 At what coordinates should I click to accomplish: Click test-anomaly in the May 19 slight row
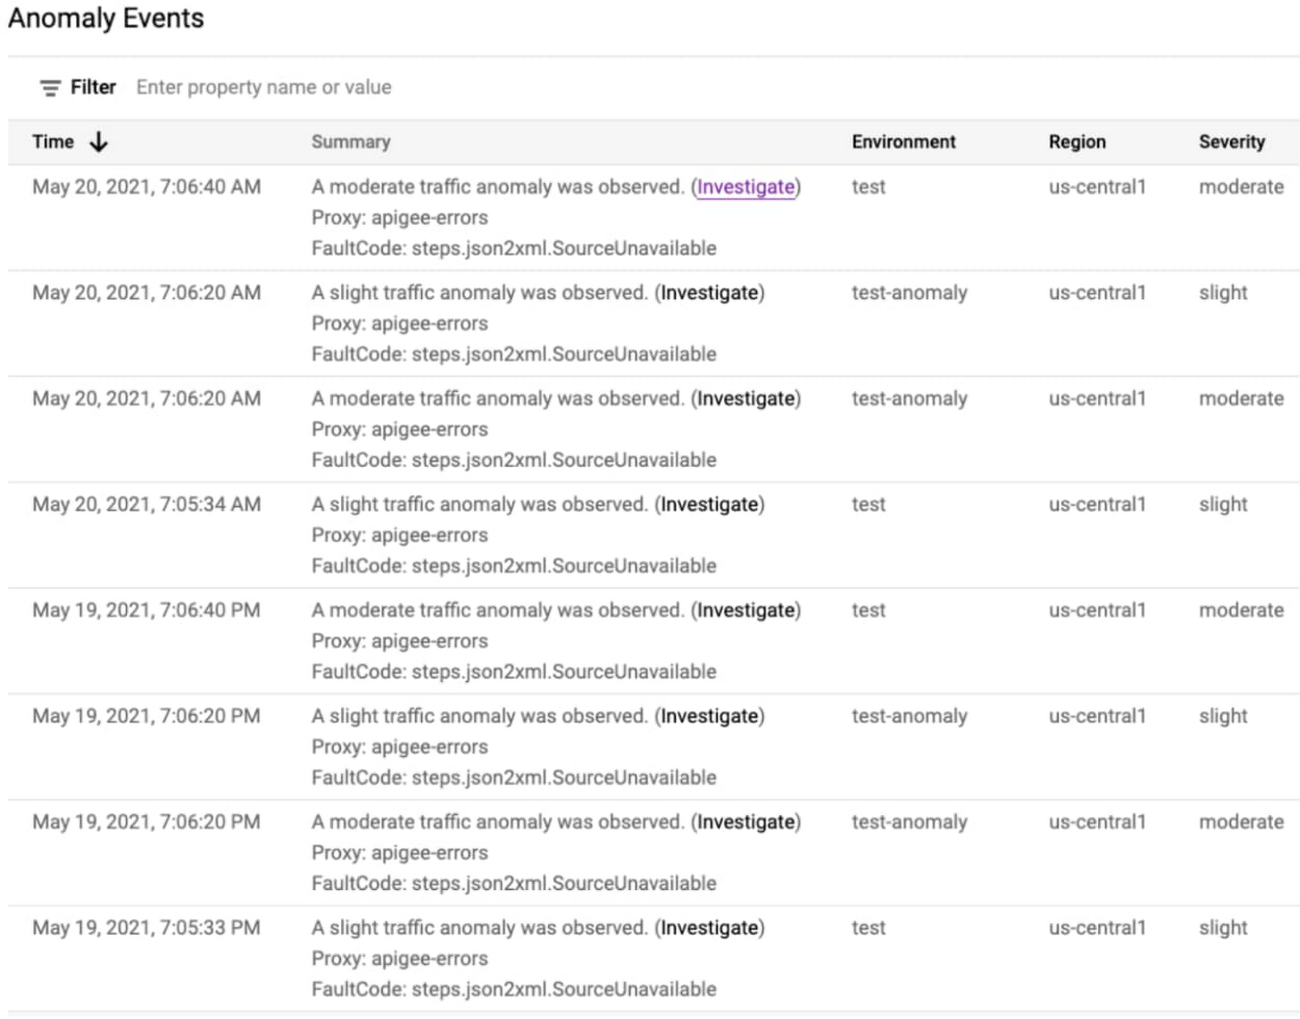(910, 717)
